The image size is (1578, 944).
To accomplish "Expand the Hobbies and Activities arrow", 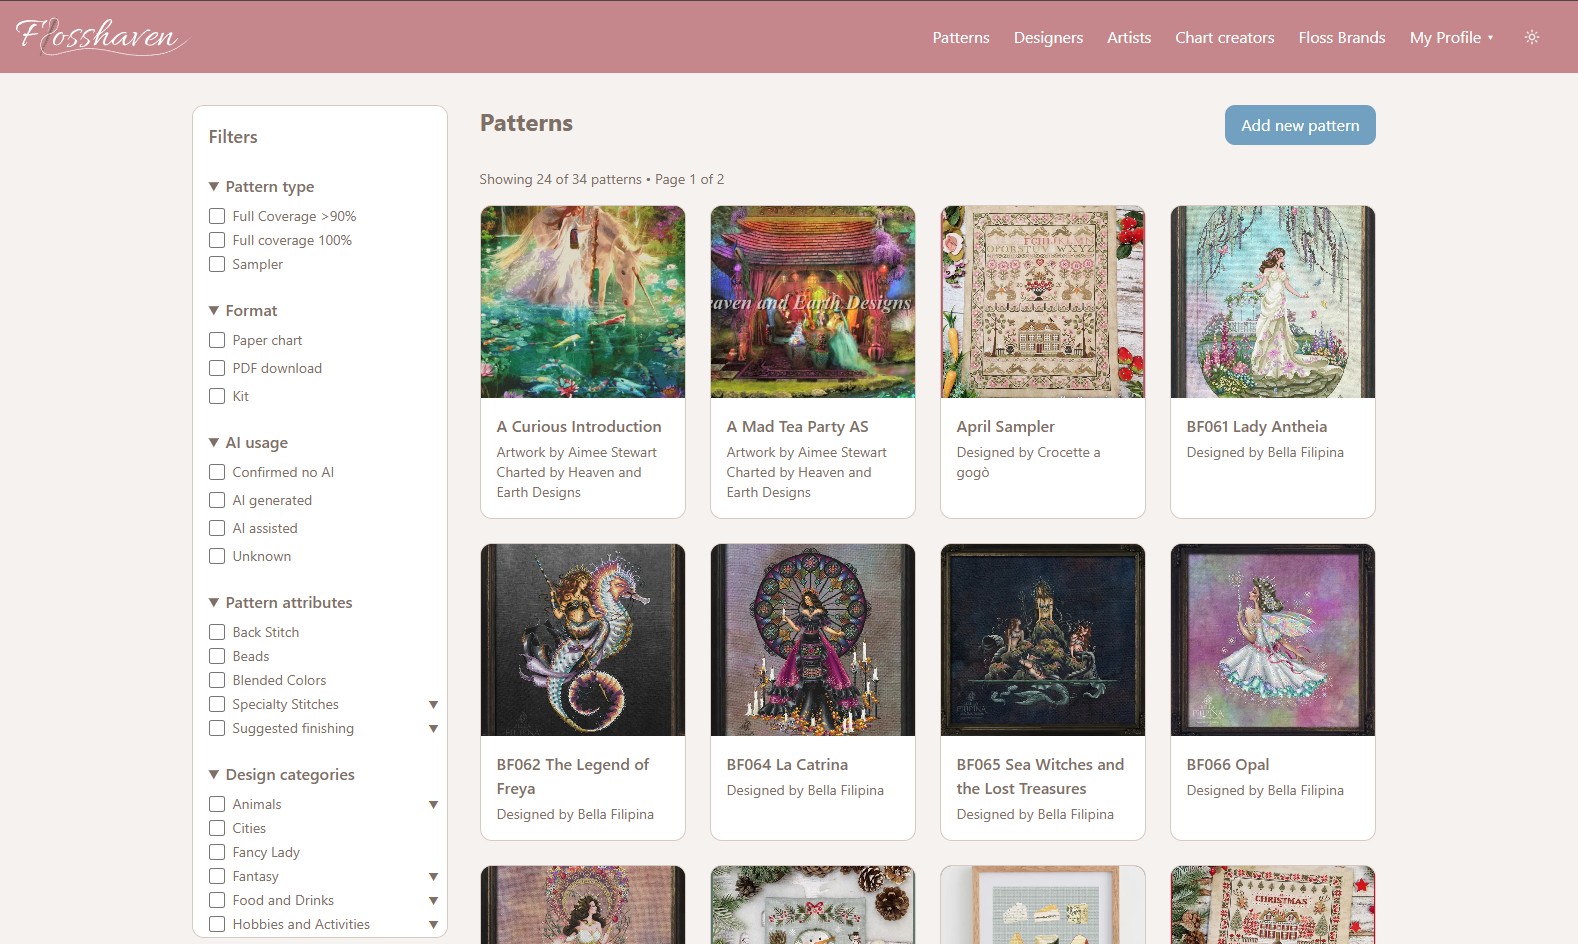I will pyautogui.click(x=433, y=925).
